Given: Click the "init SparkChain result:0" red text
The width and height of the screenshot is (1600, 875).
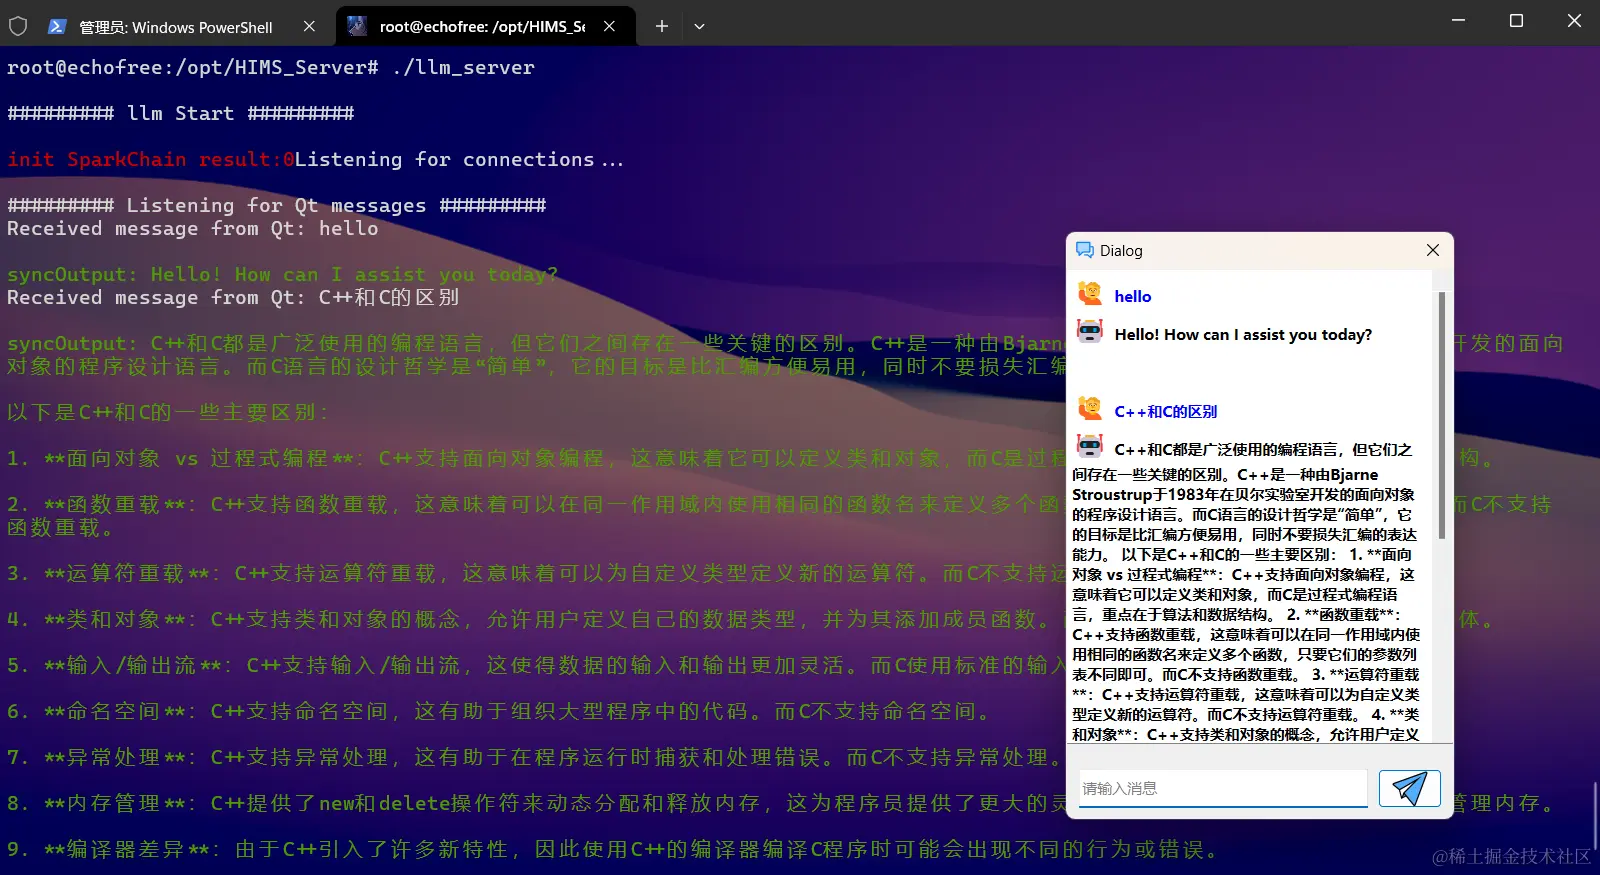Looking at the screenshot, I should (150, 159).
